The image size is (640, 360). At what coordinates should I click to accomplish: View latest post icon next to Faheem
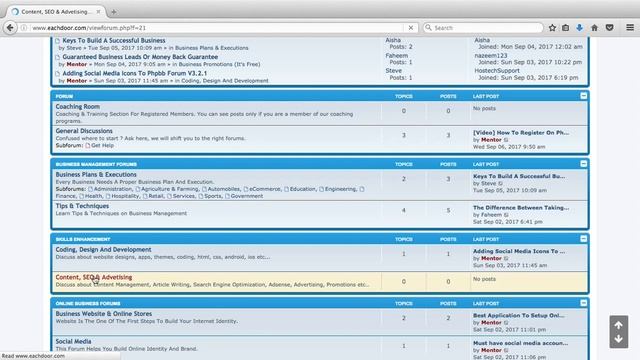click(507, 215)
